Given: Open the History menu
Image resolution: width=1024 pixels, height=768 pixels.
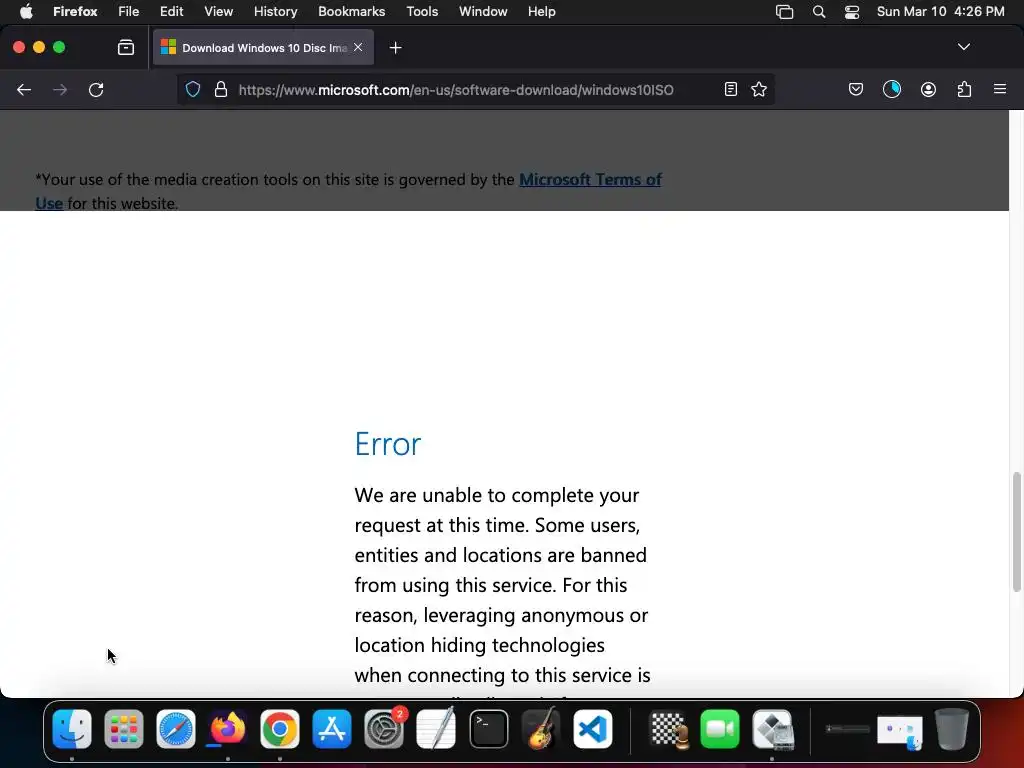Looking at the screenshot, I should (x=276, y=12).
